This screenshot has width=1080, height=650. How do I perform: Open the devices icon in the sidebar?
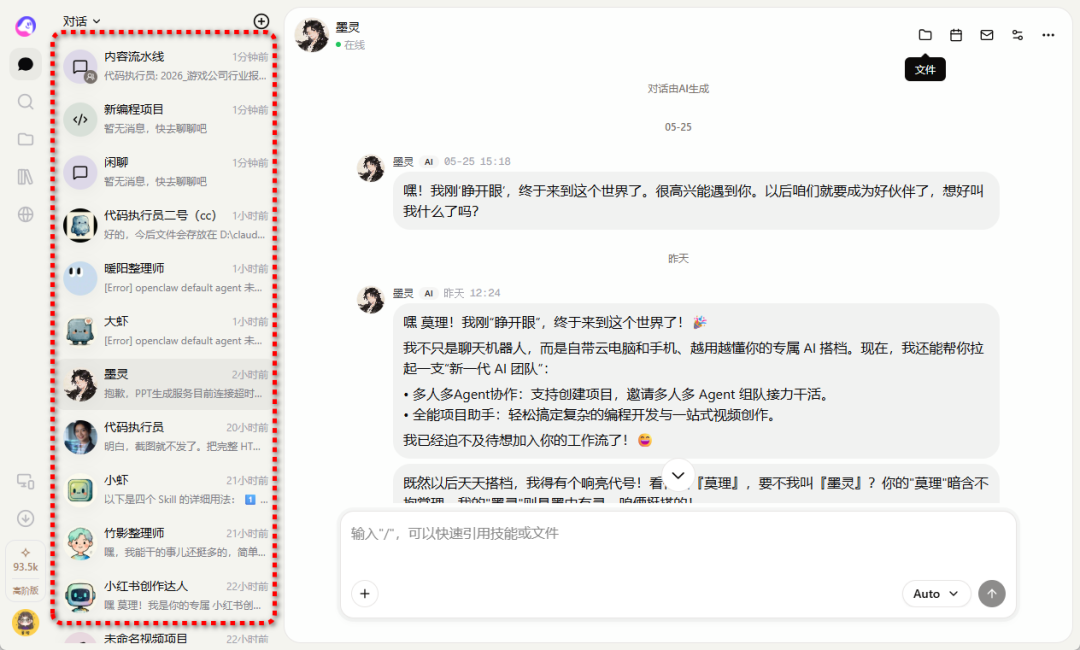pos(25,481)
